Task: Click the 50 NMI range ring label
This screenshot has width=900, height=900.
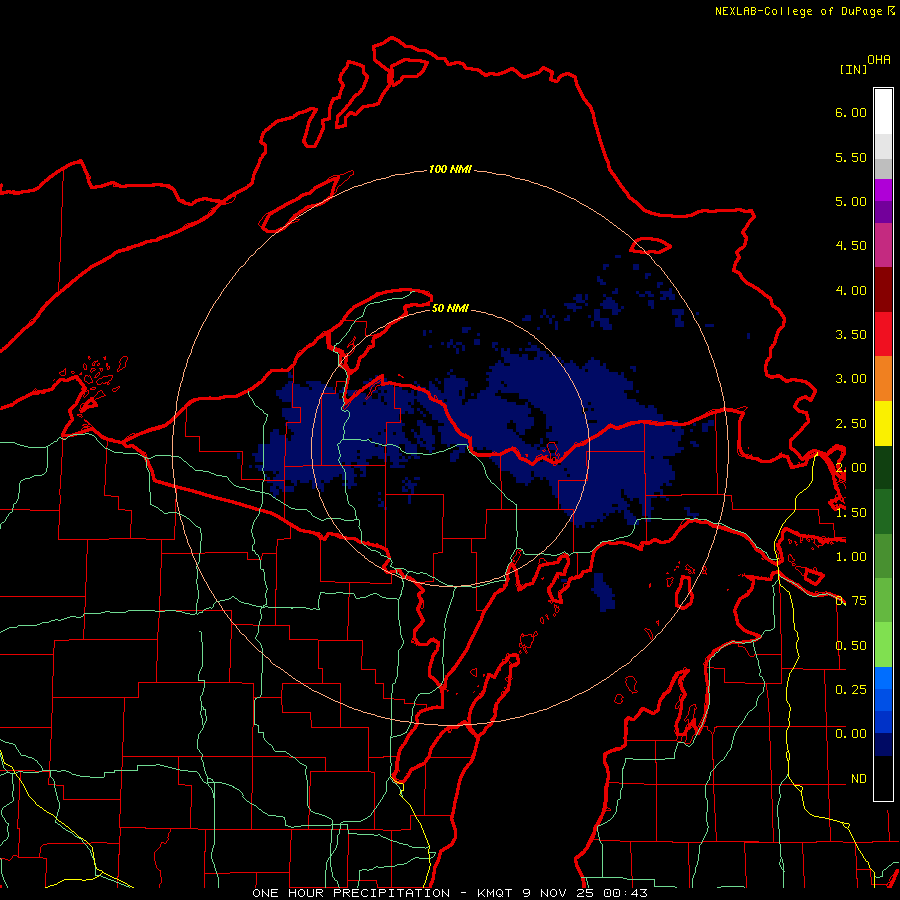Action: point(450,308)
